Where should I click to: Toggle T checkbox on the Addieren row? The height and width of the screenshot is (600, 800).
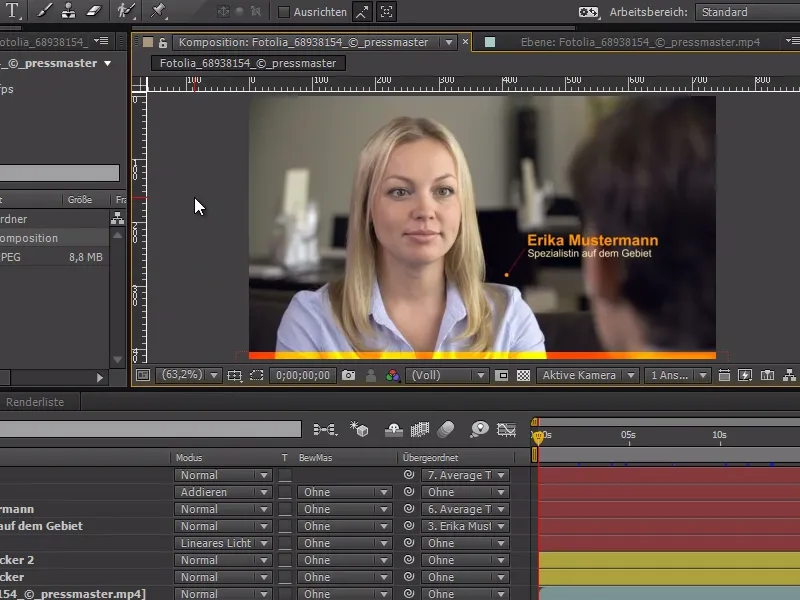coord(285,492)
